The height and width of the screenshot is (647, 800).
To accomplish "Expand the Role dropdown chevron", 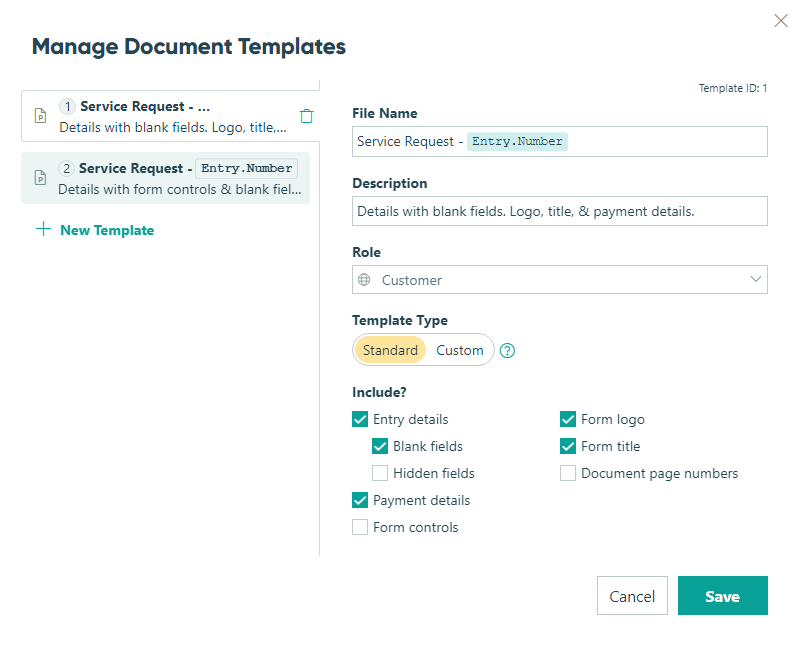I will click(x=756, y=279).
